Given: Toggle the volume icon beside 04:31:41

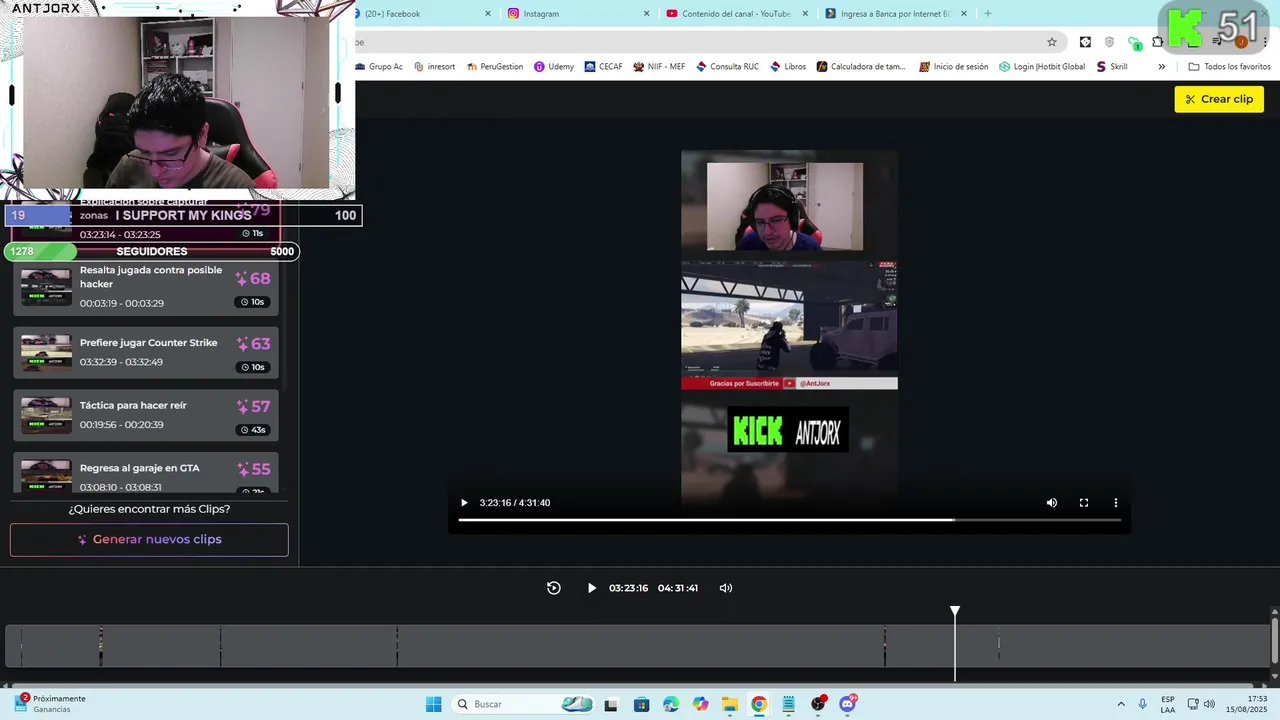Looking at the screenshot, I should pos(726,588).
